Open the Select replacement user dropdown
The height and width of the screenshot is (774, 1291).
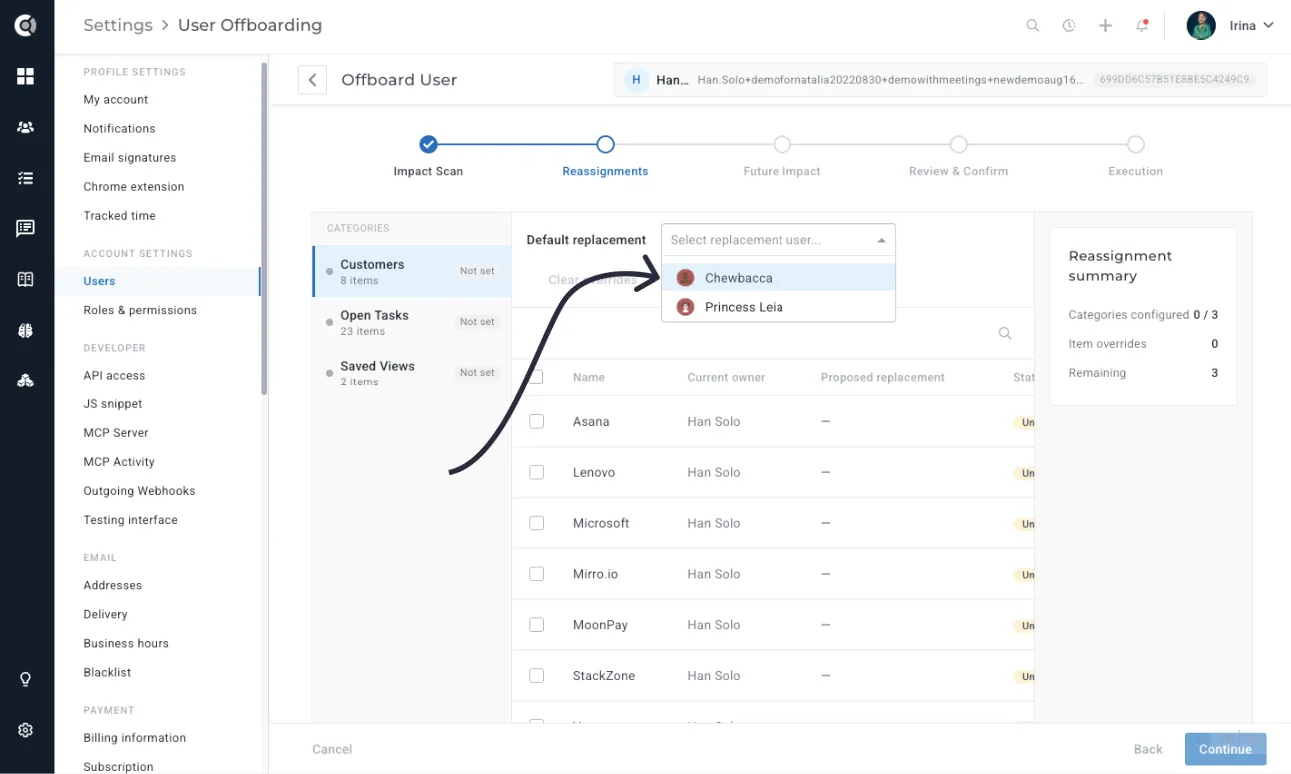click(778, 240)
